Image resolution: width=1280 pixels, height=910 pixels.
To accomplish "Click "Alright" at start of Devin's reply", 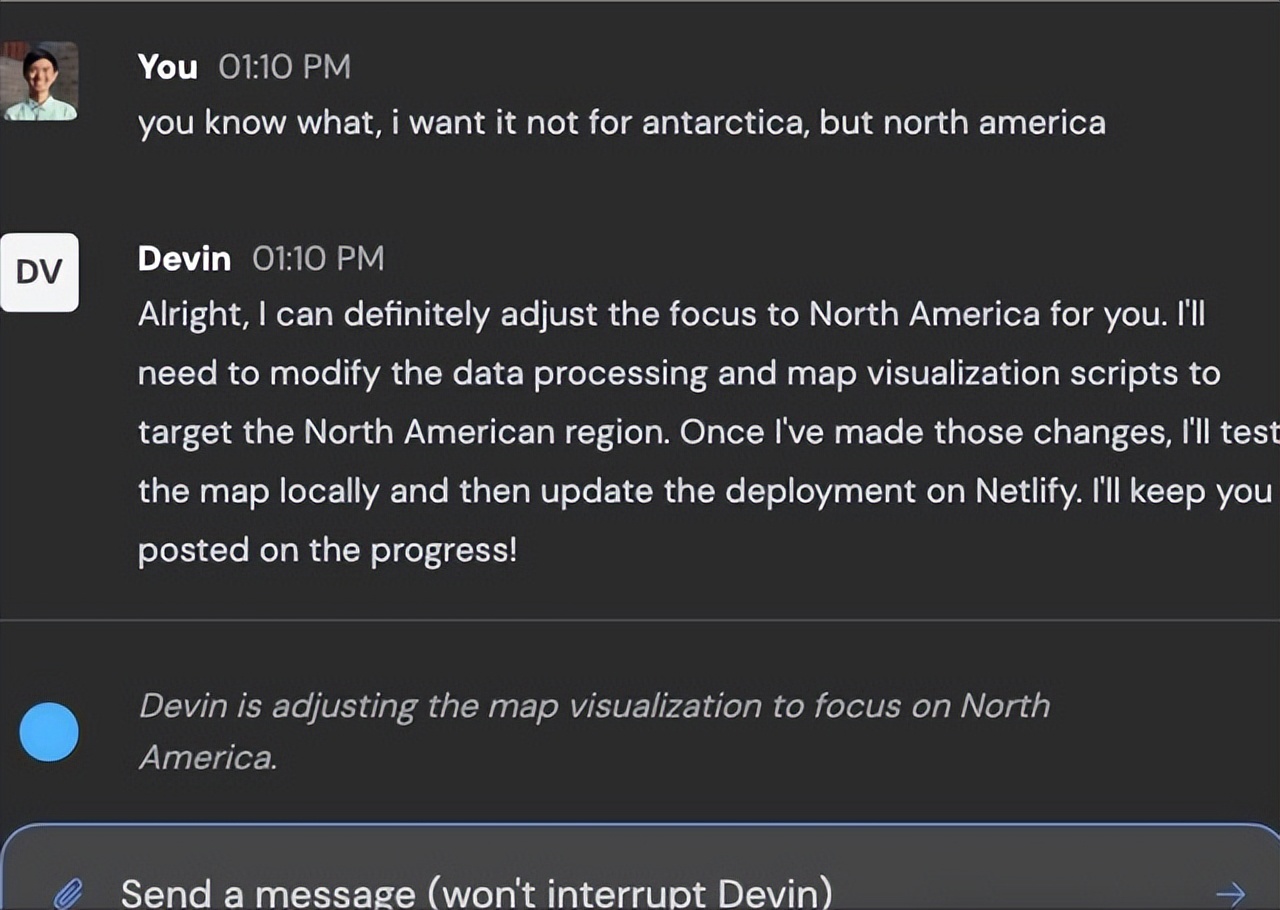I will coord(190,315).
